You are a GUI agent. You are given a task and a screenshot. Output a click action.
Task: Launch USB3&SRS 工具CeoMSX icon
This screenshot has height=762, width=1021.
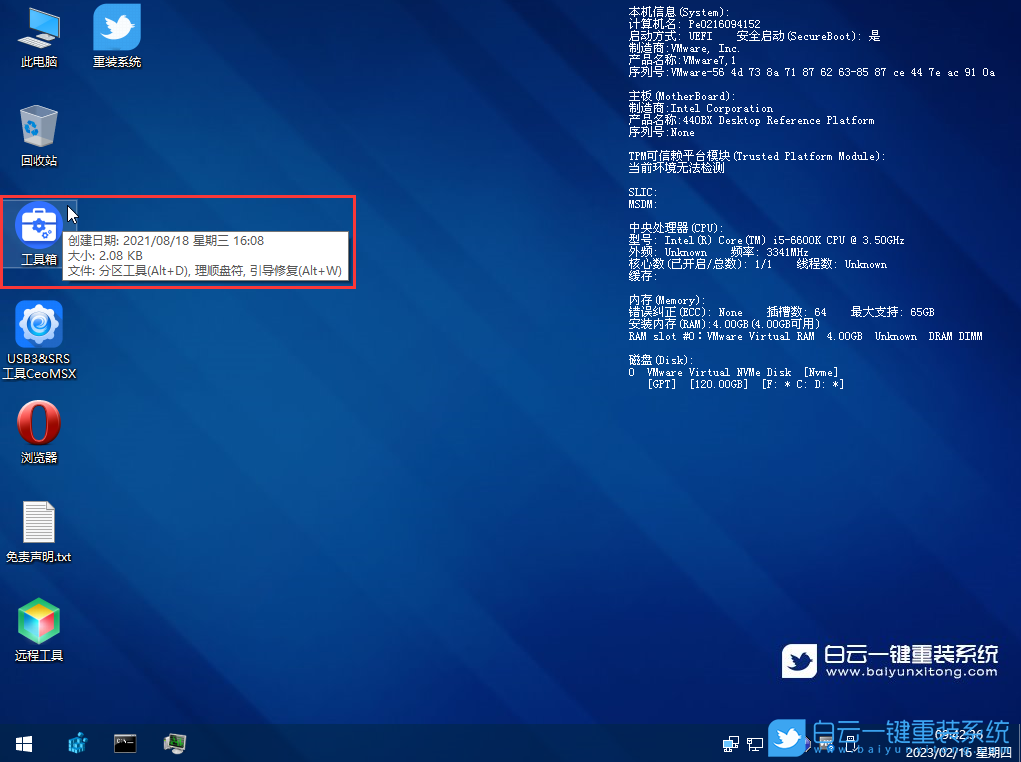39,325
